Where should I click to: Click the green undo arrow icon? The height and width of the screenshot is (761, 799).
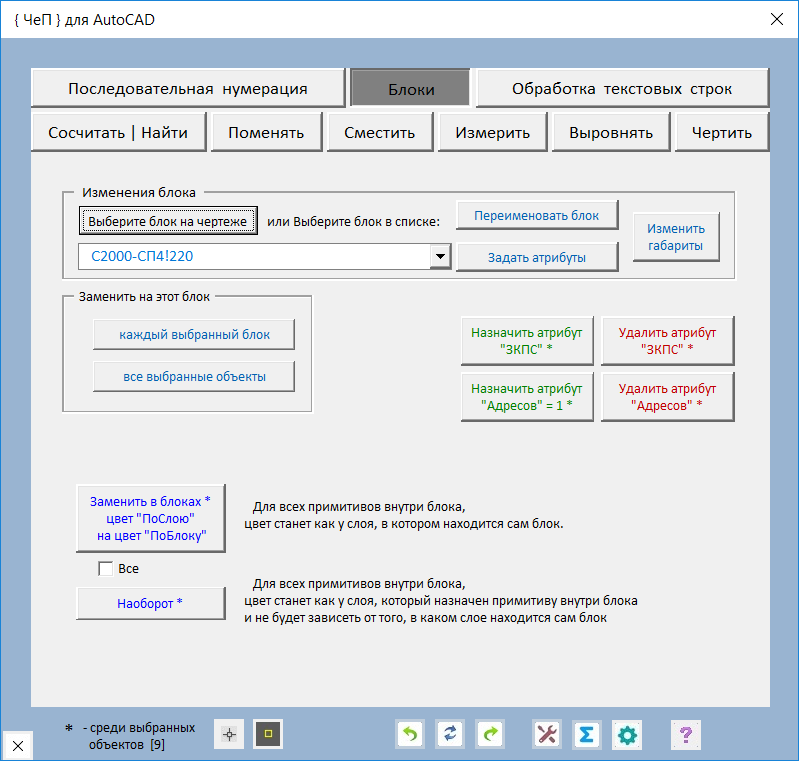point(410,735)
